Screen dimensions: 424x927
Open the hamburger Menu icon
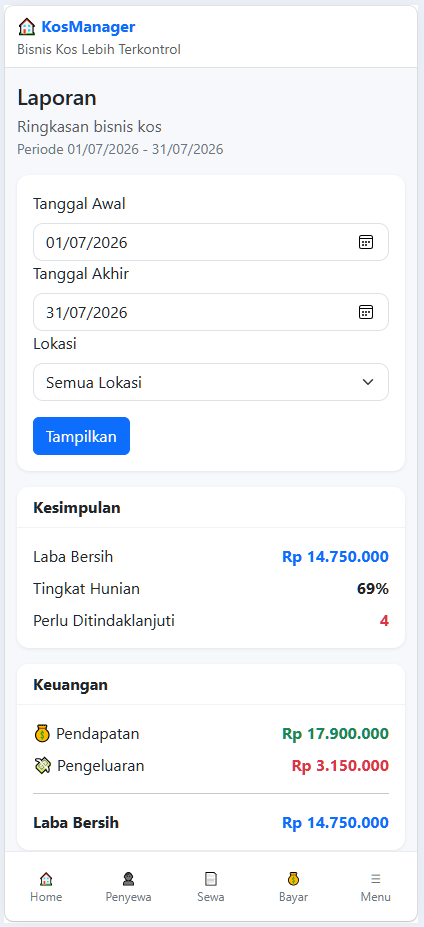(376, 879)
